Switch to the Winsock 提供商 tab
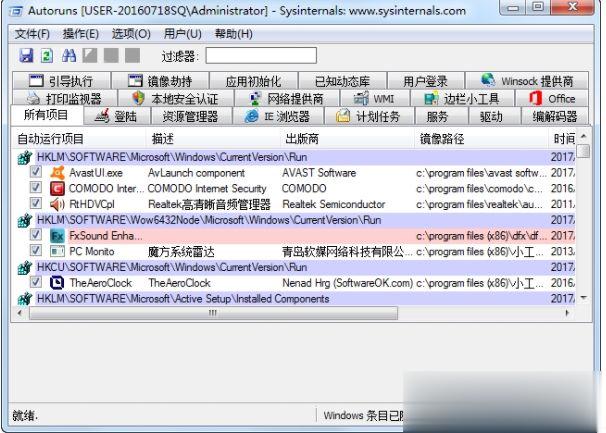606x433 pixels. click(527, 81)
